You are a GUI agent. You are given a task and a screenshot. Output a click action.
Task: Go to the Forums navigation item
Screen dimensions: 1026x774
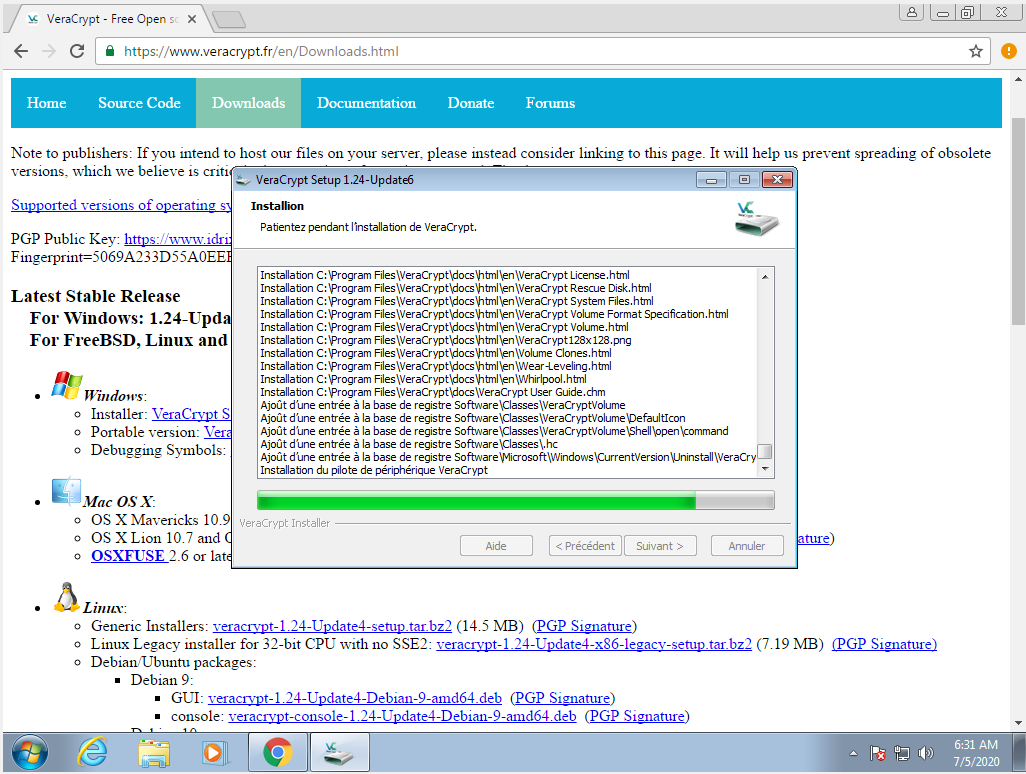(550, 103)
